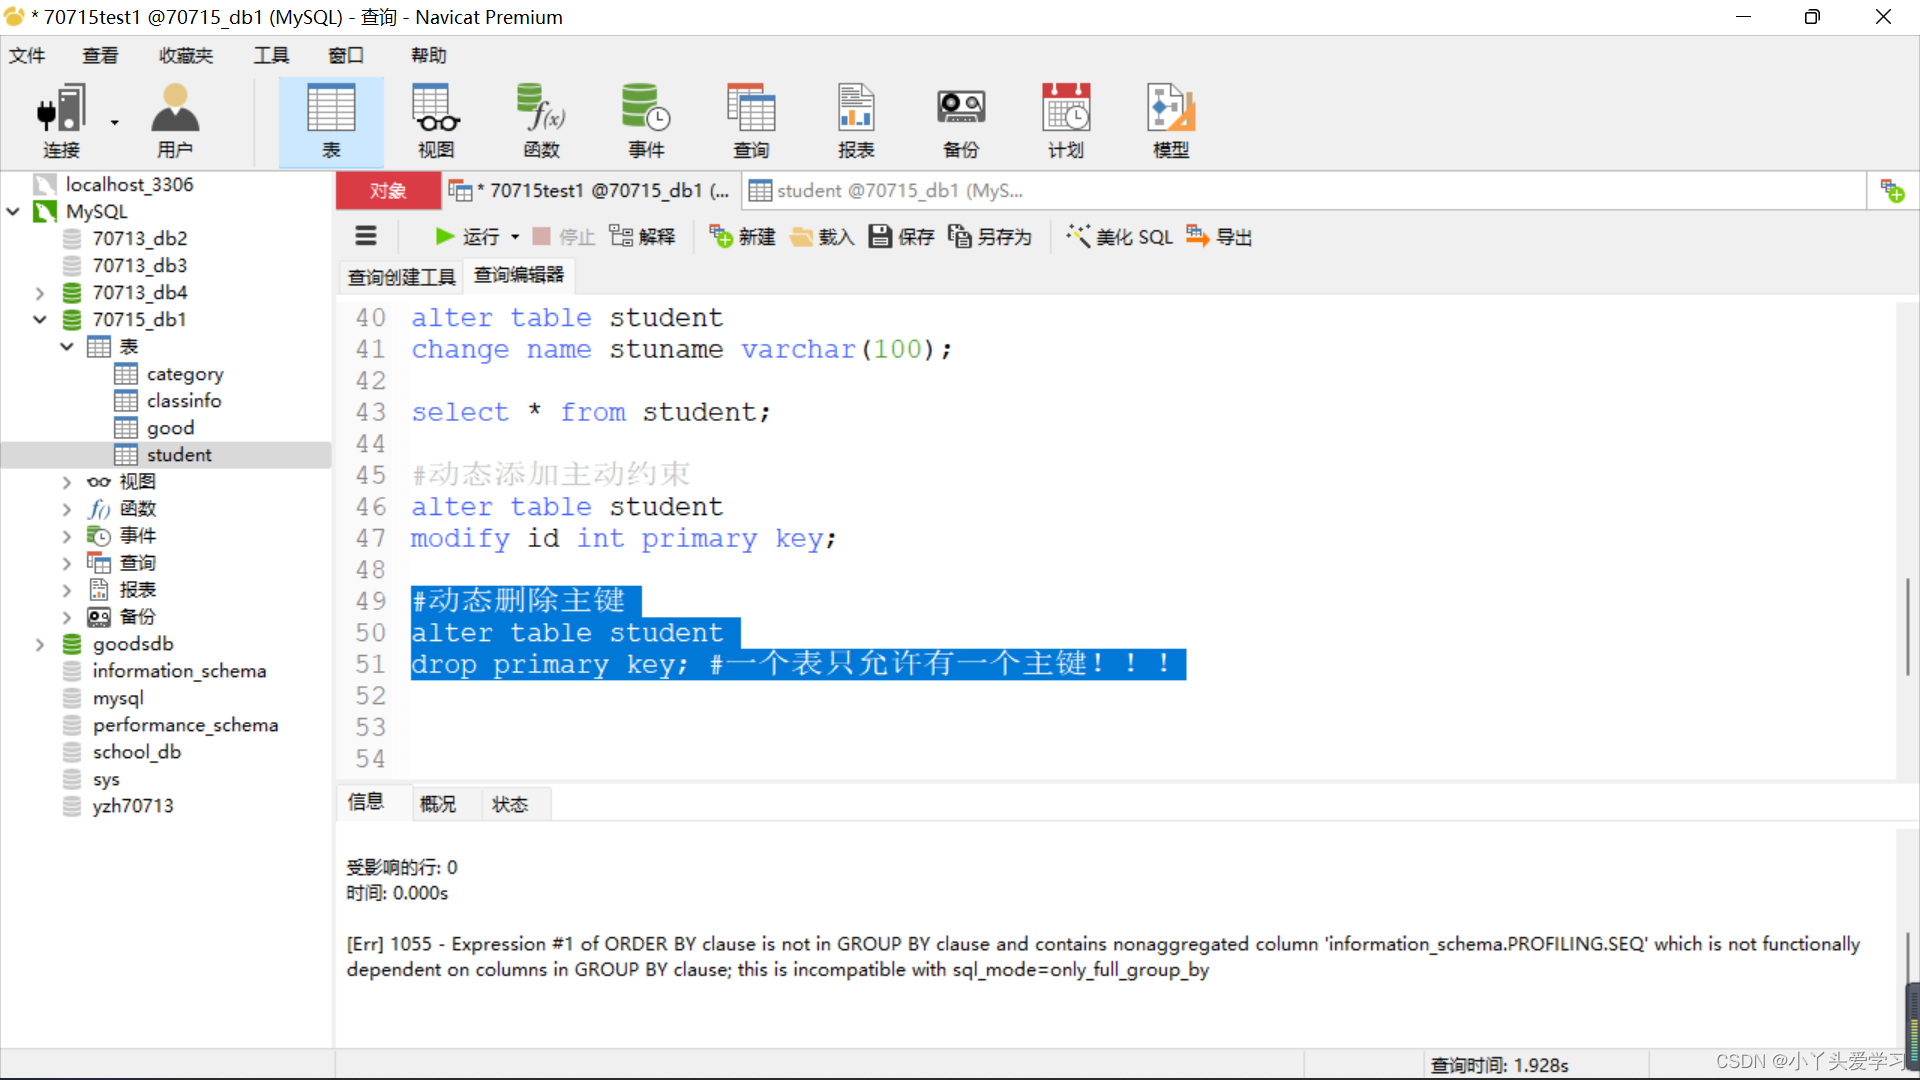Click the hamburger menu icon in query toolbar
Screen dimensions: 1920x1080
pyautogui.click(x=366, y=236)
